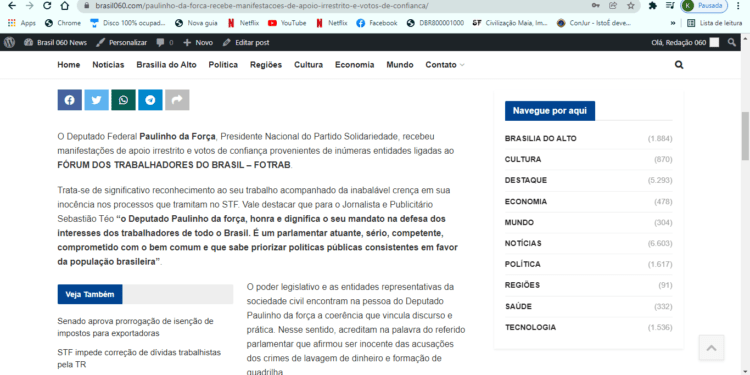This screenshot has height=375, width=750.
Task: Click the site search magnifier icon
Action: (679, 65)
